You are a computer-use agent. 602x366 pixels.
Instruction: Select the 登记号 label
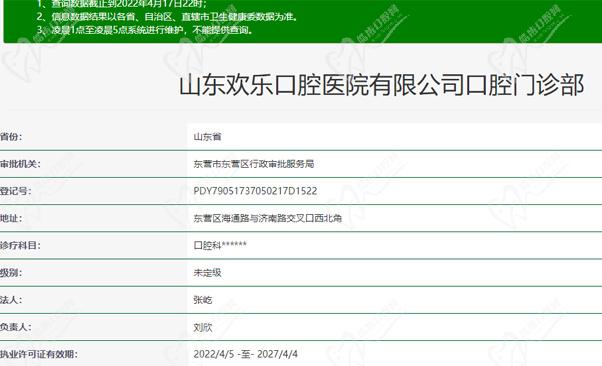pyautogui.click(x=15, y=191)
